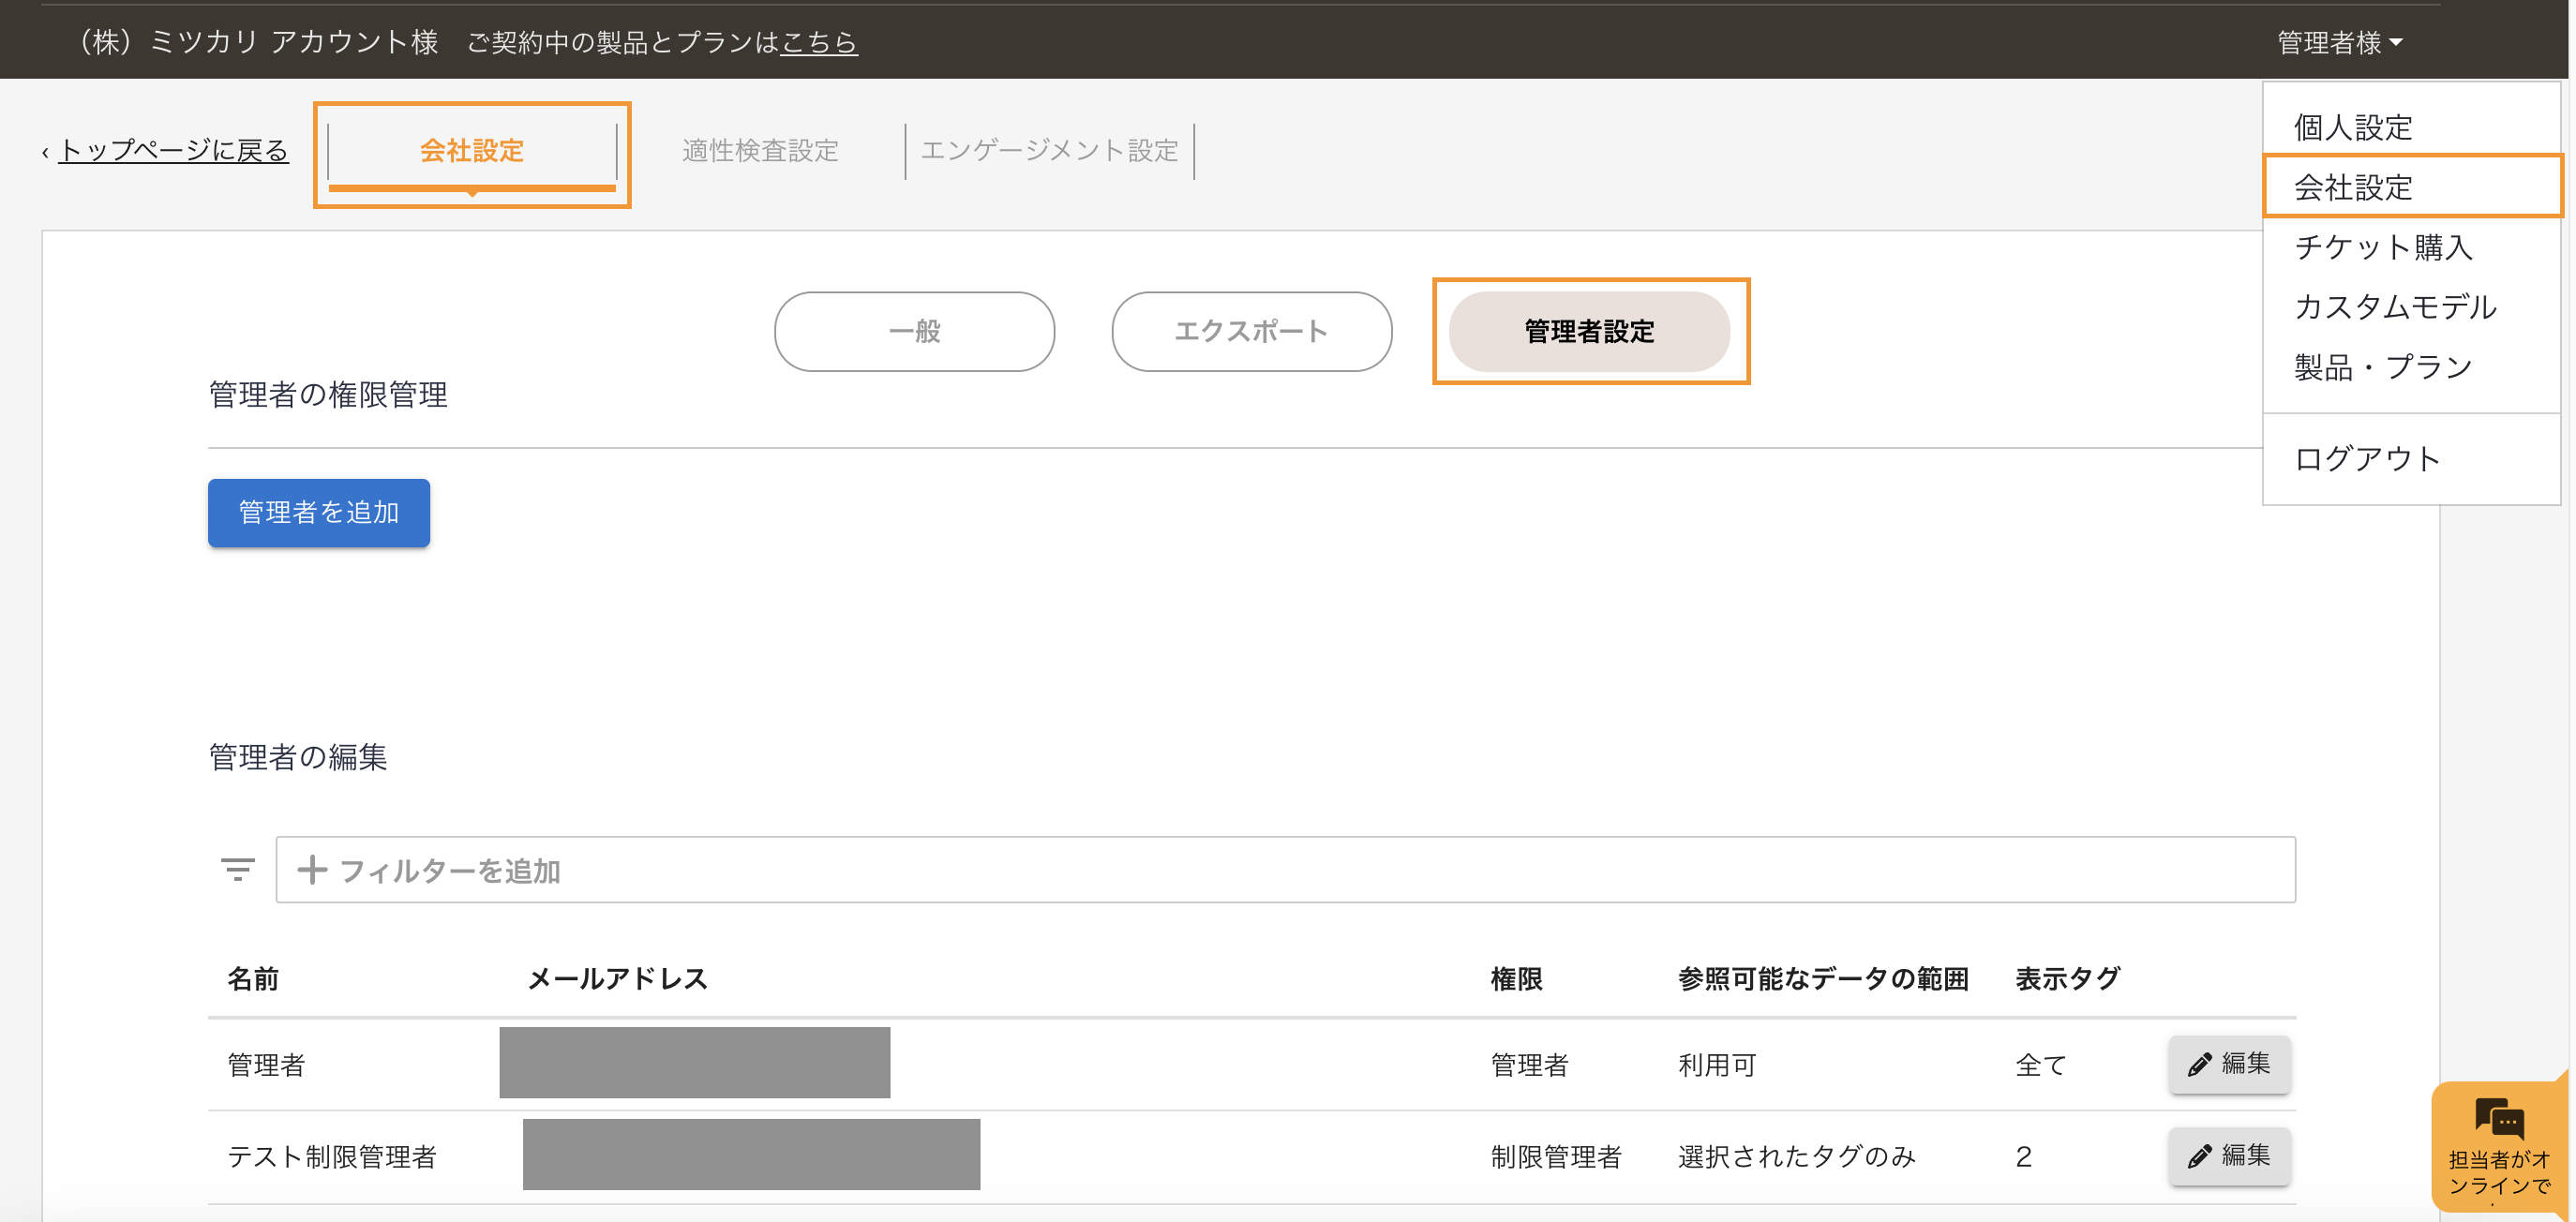Image resolution: width=2576 pixels, height=1222 pixels.
Task: Click 管理者を追加 button
Action: [318, 512]
